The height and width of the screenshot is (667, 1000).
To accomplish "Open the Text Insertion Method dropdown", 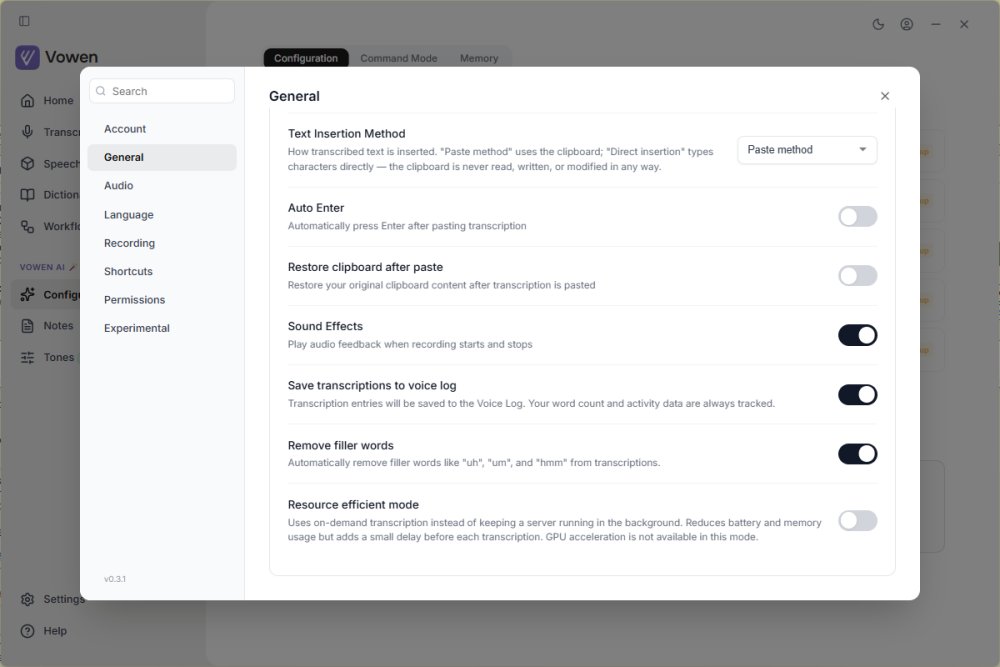I will tap(807, 150).
